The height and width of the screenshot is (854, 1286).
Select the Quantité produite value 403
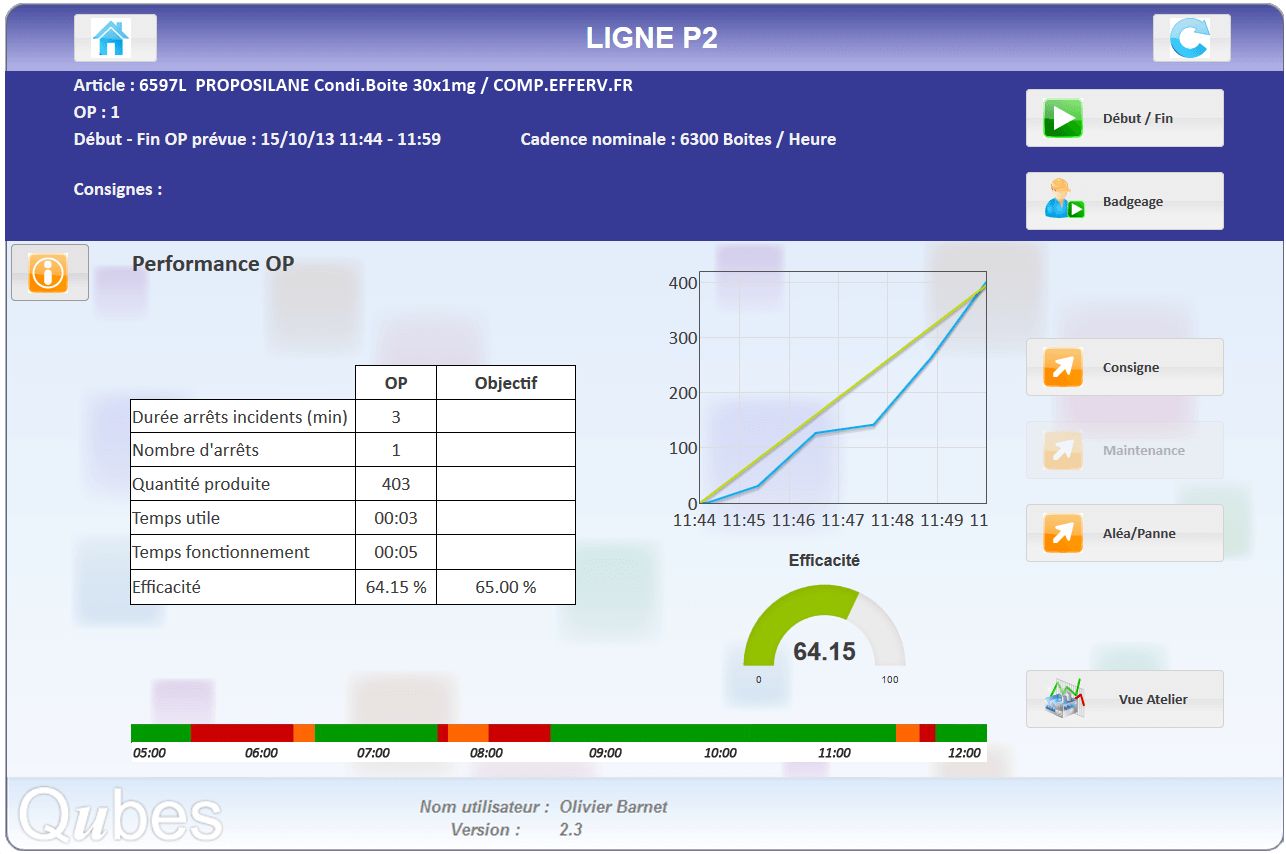[396, 484]
